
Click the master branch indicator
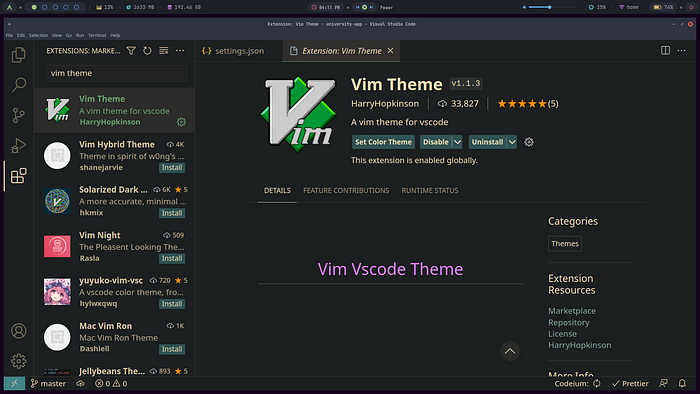tap(48, 383)
